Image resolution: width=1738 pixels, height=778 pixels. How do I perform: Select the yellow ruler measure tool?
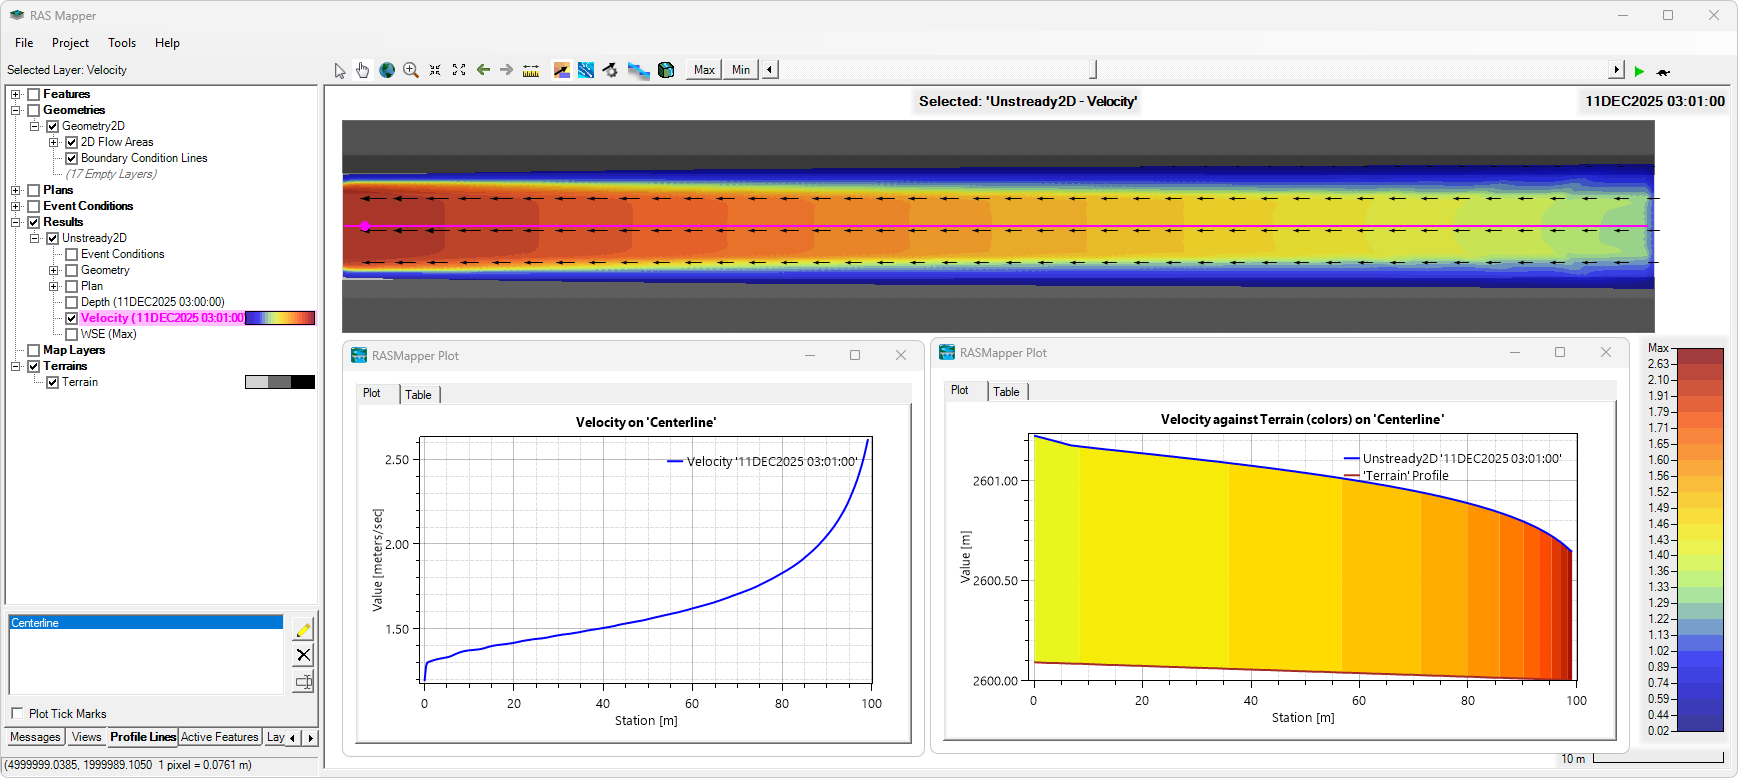click(531, 70)
